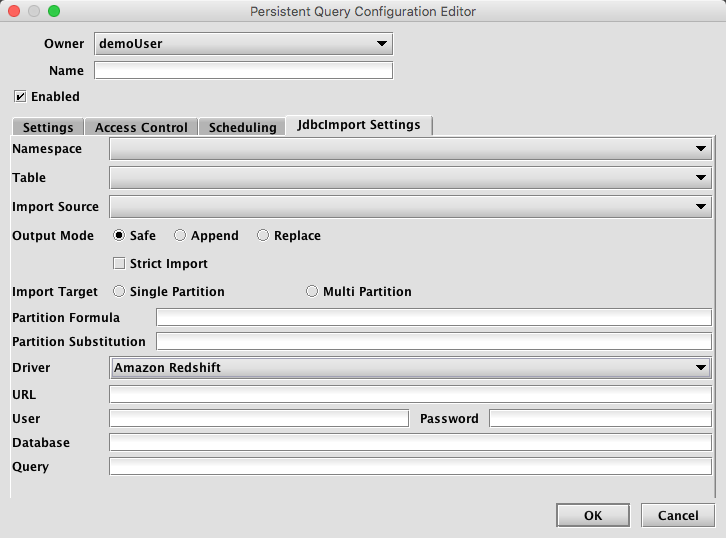Choose the Replace output mode

click(x=263, y=235)
